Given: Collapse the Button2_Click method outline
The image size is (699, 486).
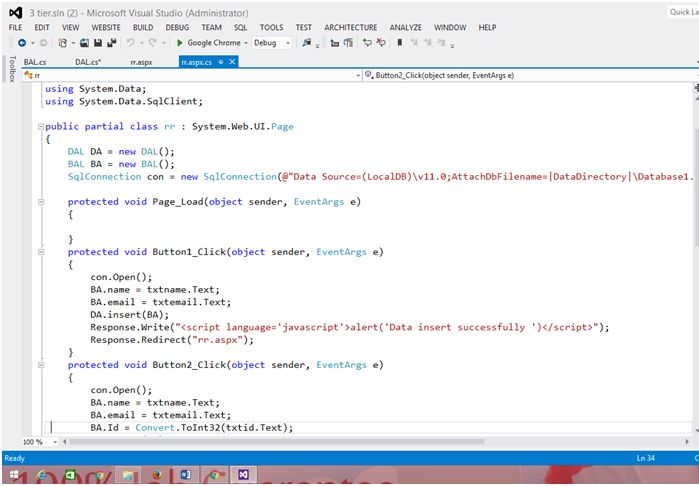Looking at the screenshot, I should [x=41, y=365].
